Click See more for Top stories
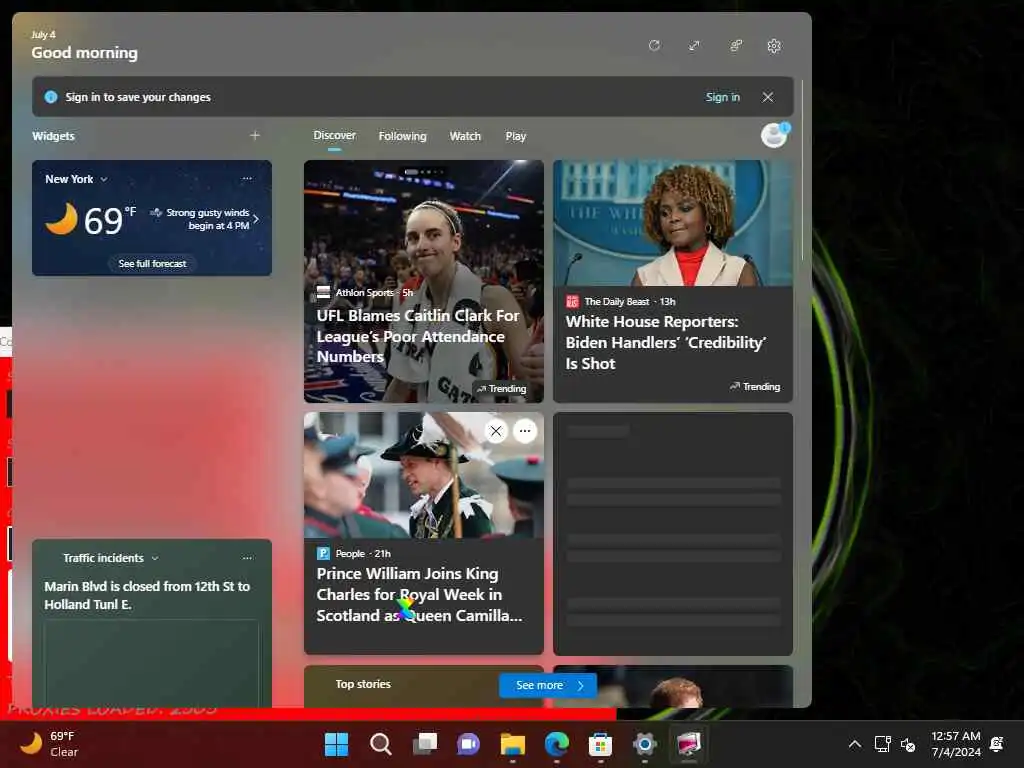Viewport: 1024px width, 768px height. coord(547,685)
